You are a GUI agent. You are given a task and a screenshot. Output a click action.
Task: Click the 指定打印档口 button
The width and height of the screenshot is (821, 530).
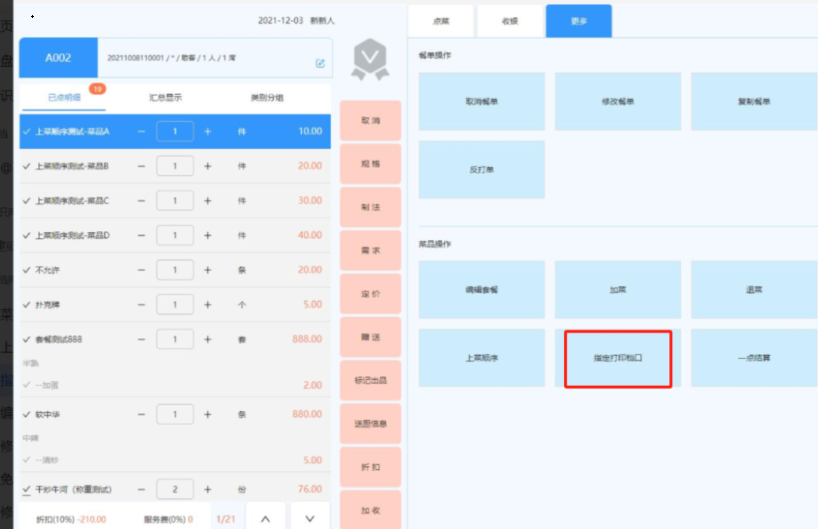click(617, 357)
